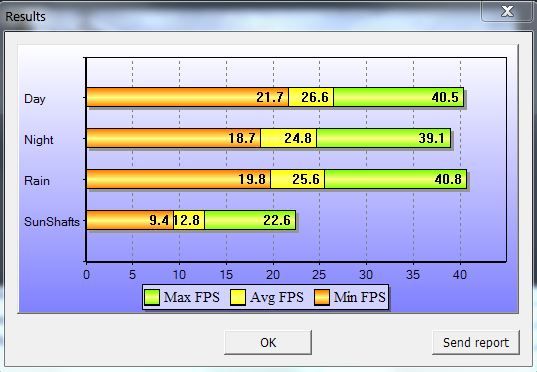
Task: Click the green Max FPS legend swatch
Action: click(152, 297)
